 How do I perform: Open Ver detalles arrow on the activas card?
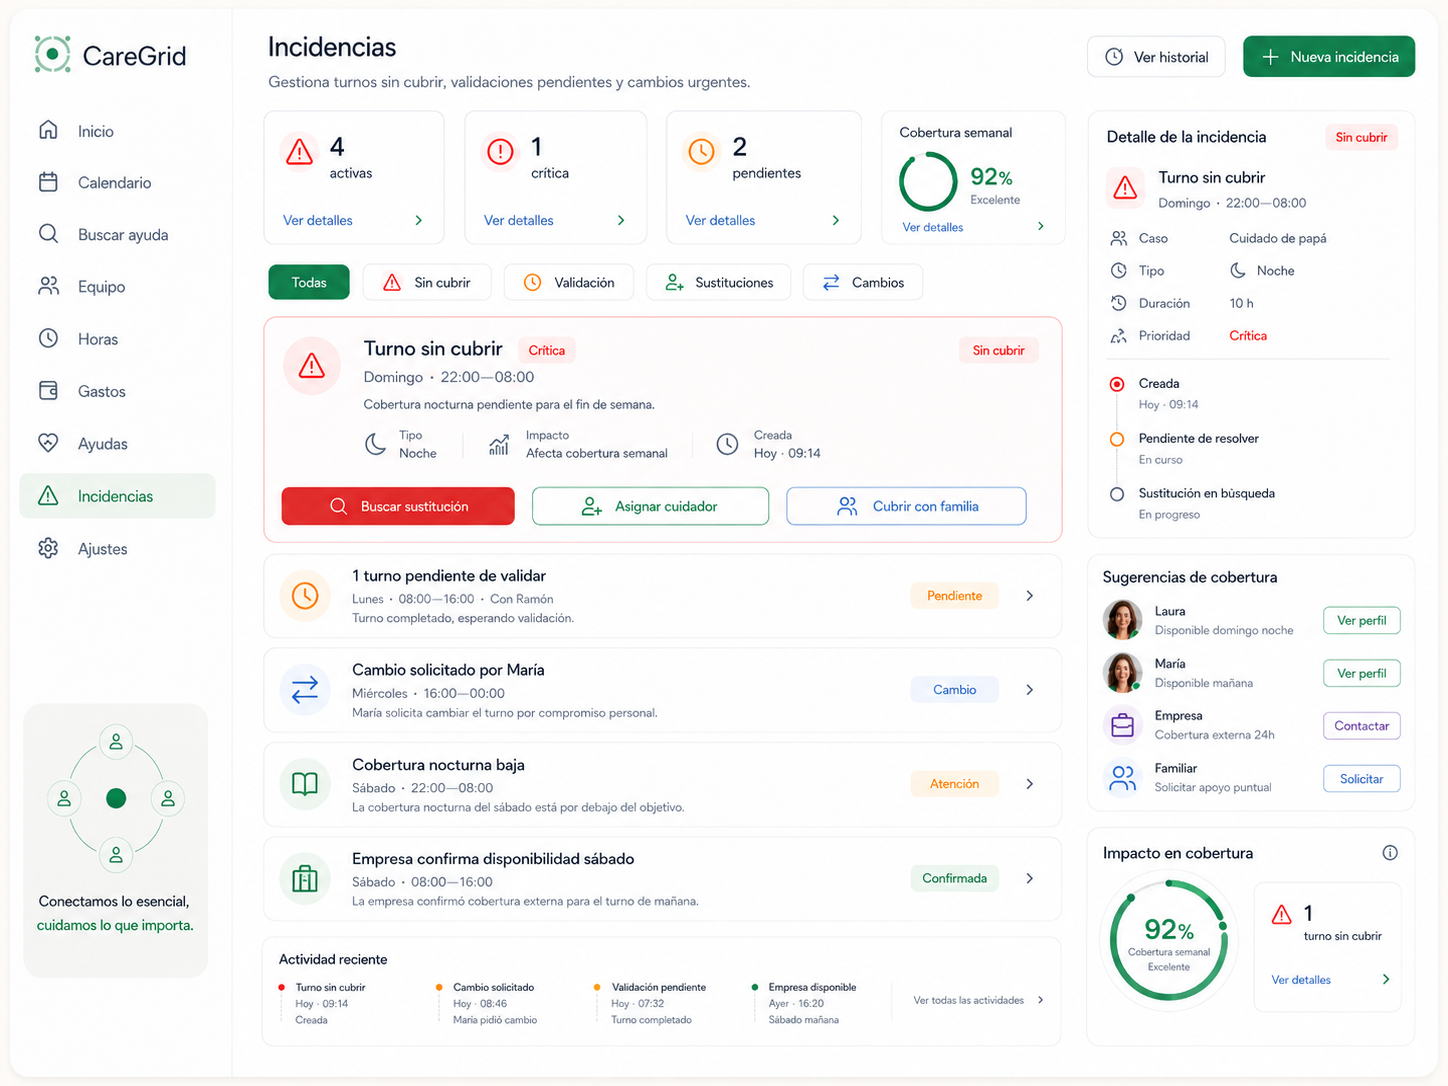tap(418, 220)
